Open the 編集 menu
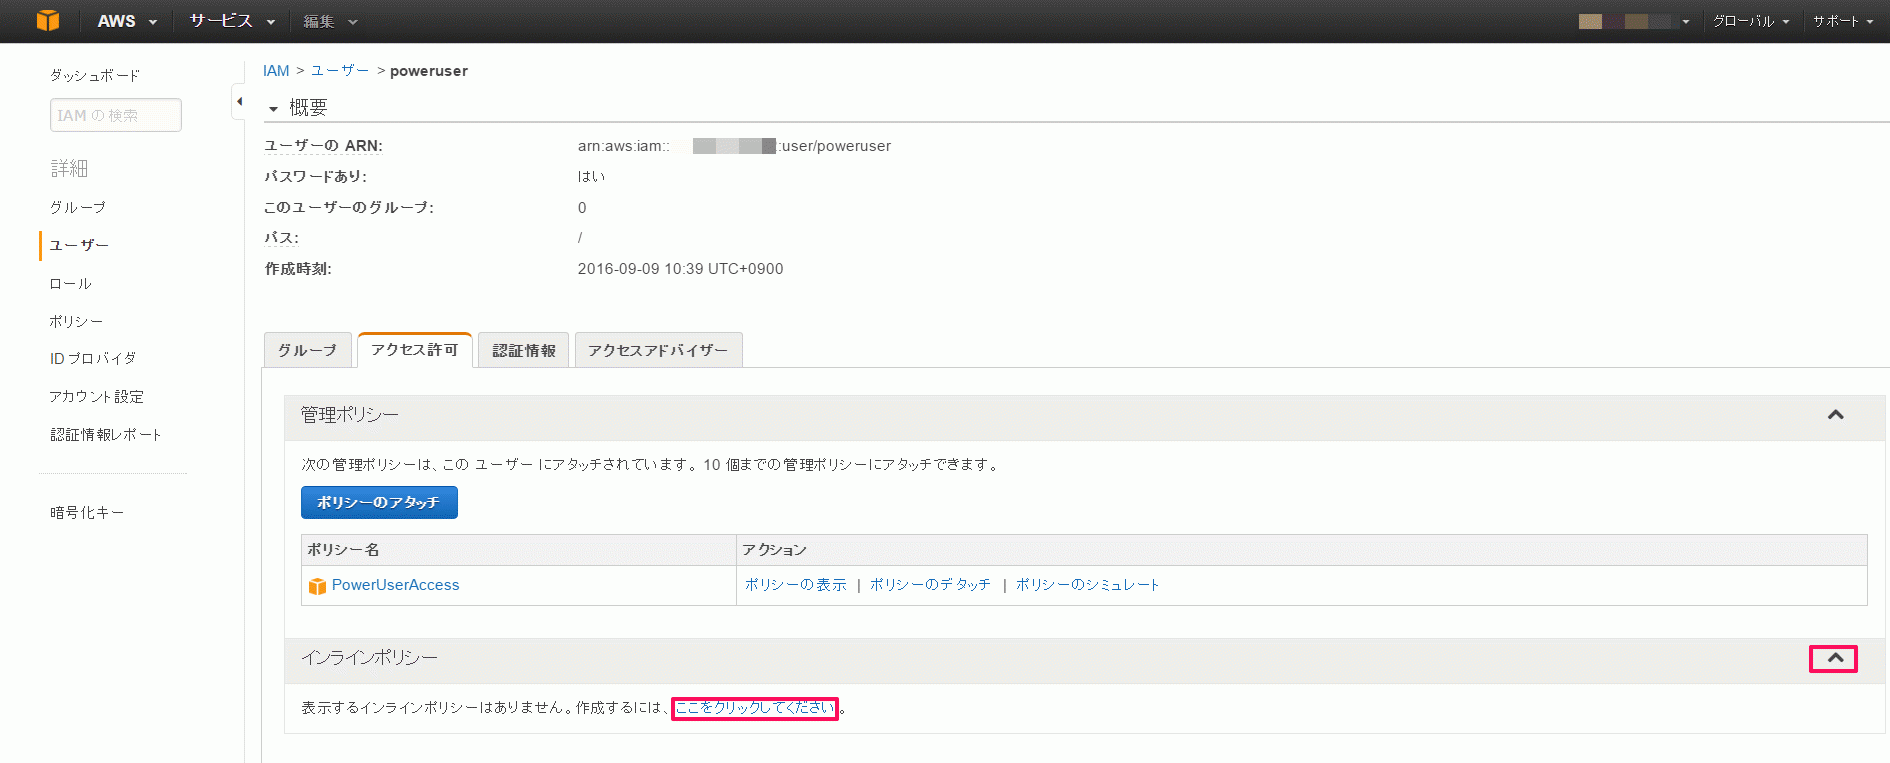 [x=330, y=21]
